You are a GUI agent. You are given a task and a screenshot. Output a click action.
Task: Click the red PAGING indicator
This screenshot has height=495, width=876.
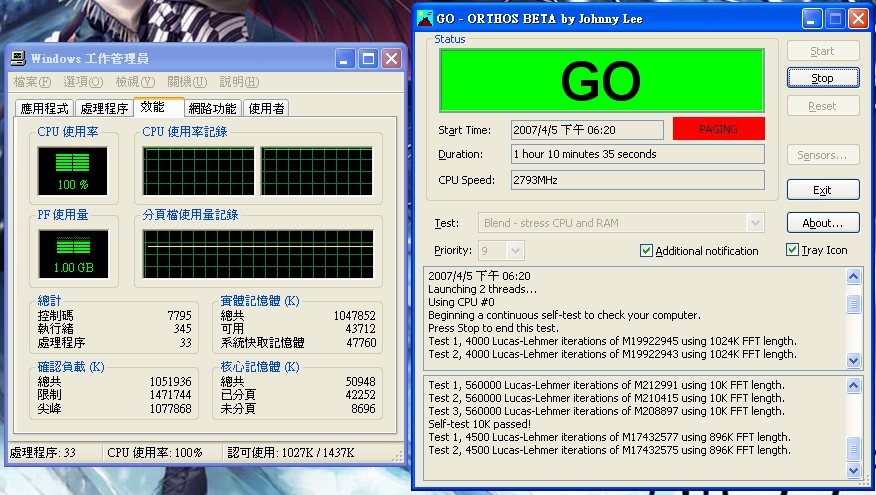[x=718, y=129]
